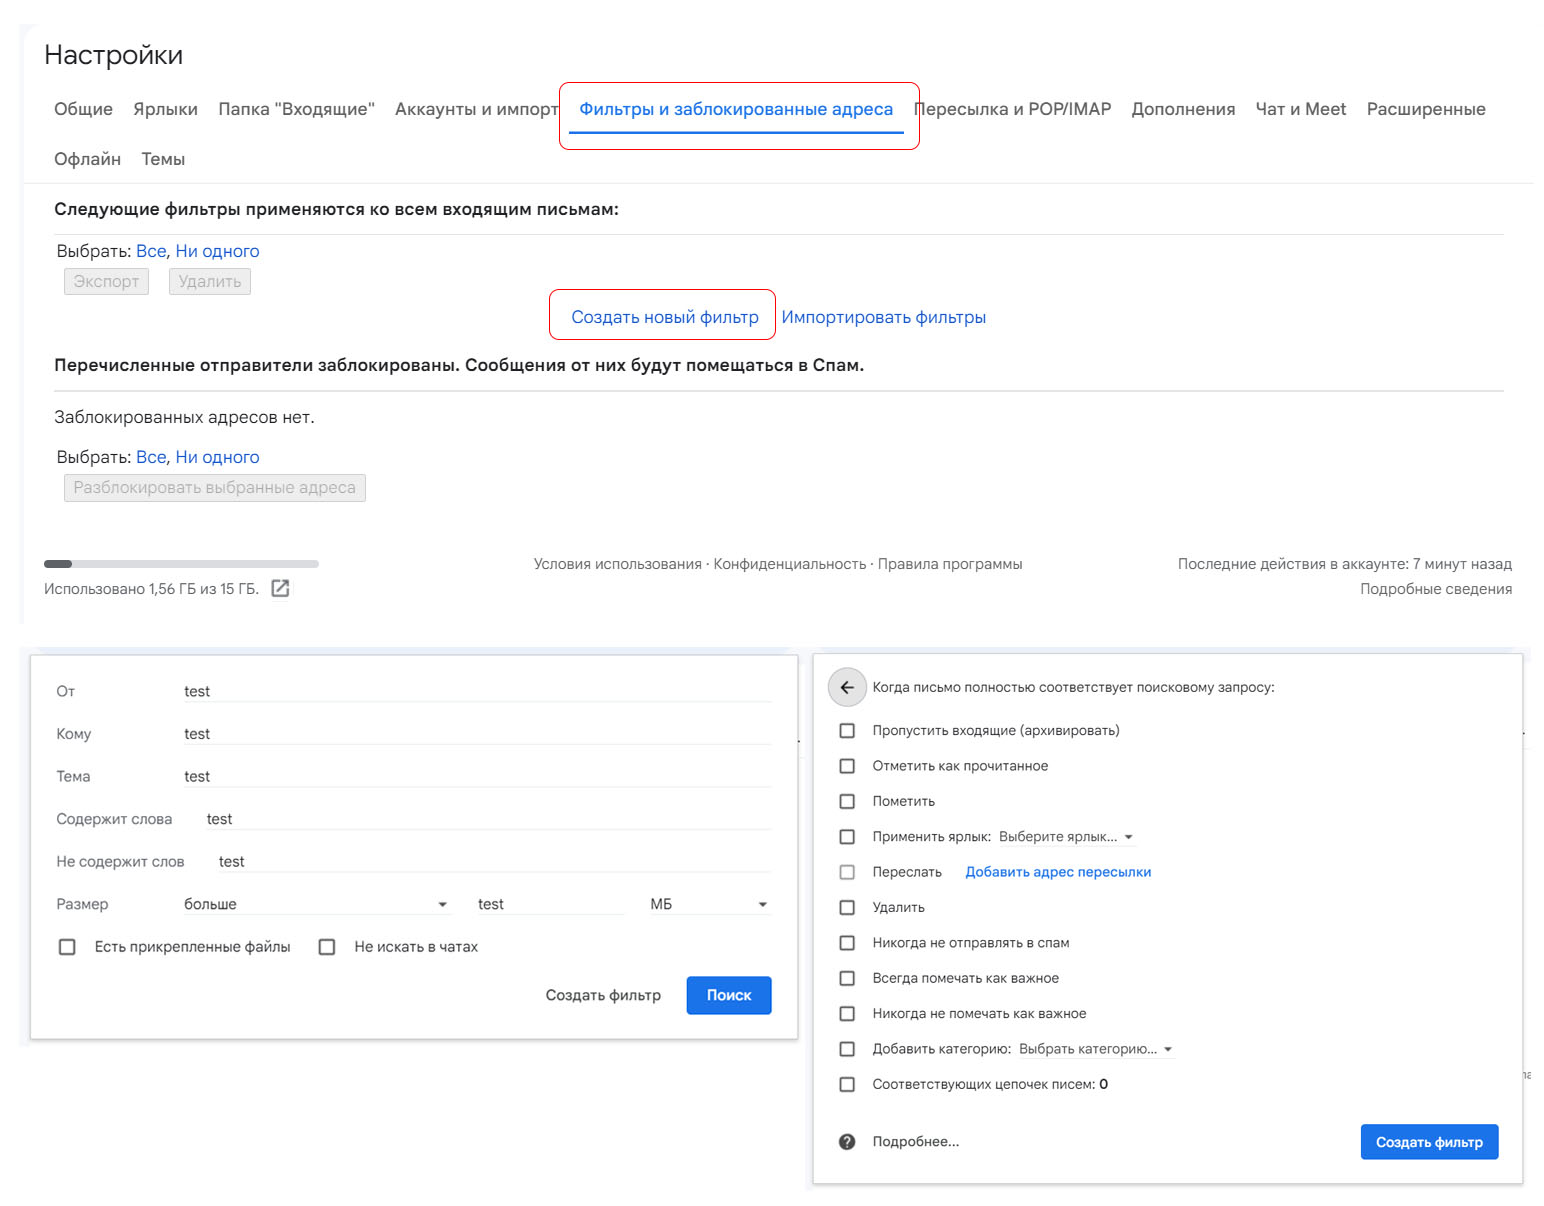Open size unit 'МБ' dropdown
The width and height of the screenshot is (1544, 1206).
pyautogui.click(x=710, y=904)
